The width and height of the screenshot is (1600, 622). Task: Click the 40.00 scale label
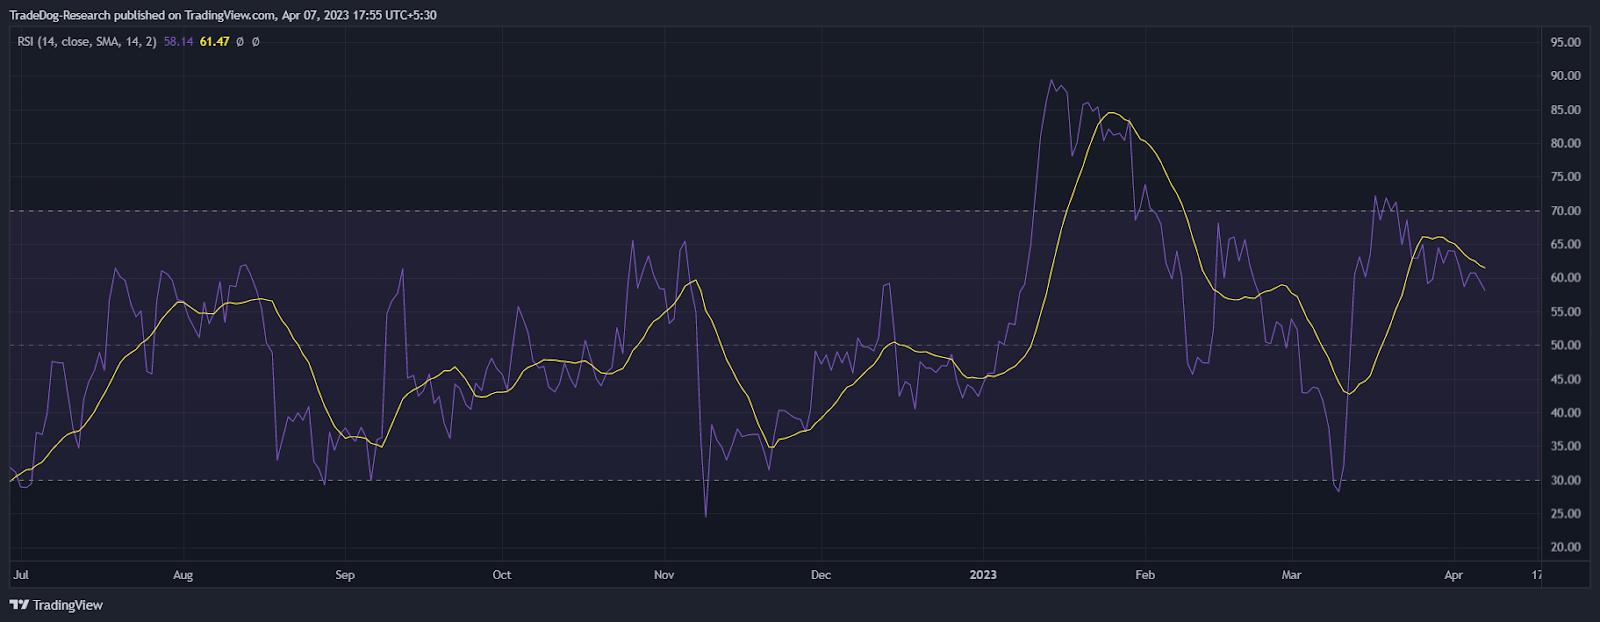(x=1565, y=413)
